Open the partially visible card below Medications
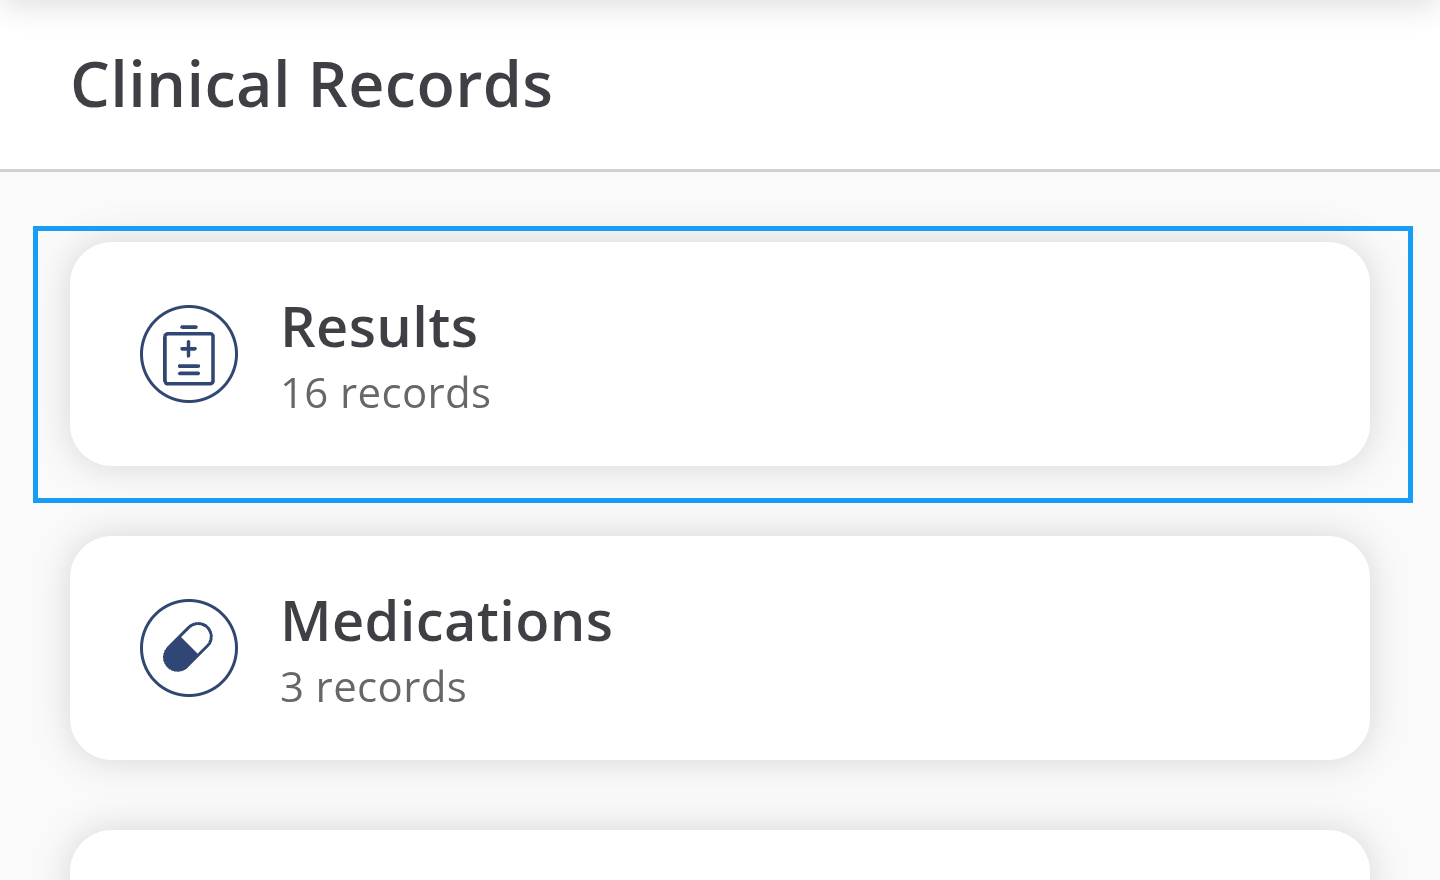The height and width of the screenshot is (880, 1440). [x=720, y=857]
